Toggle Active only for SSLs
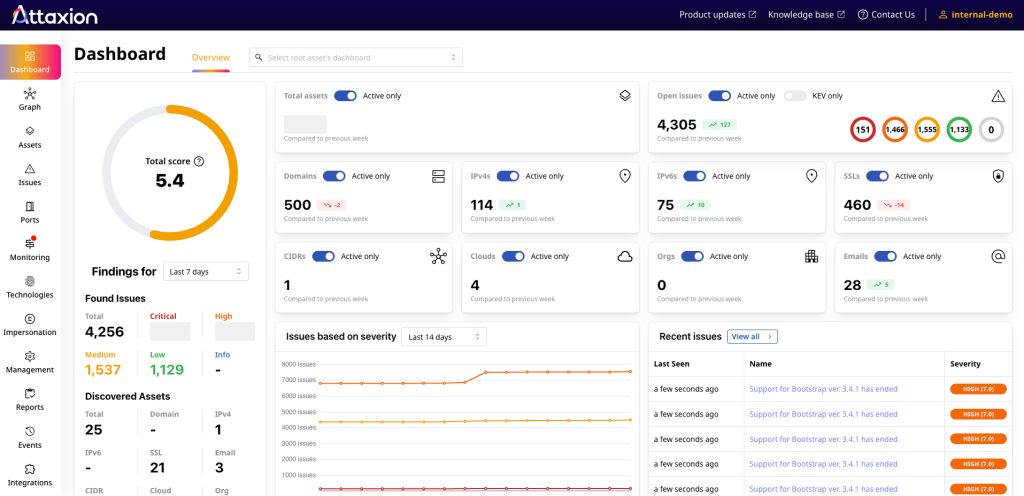1024x496 pixels. pos(877,176)
